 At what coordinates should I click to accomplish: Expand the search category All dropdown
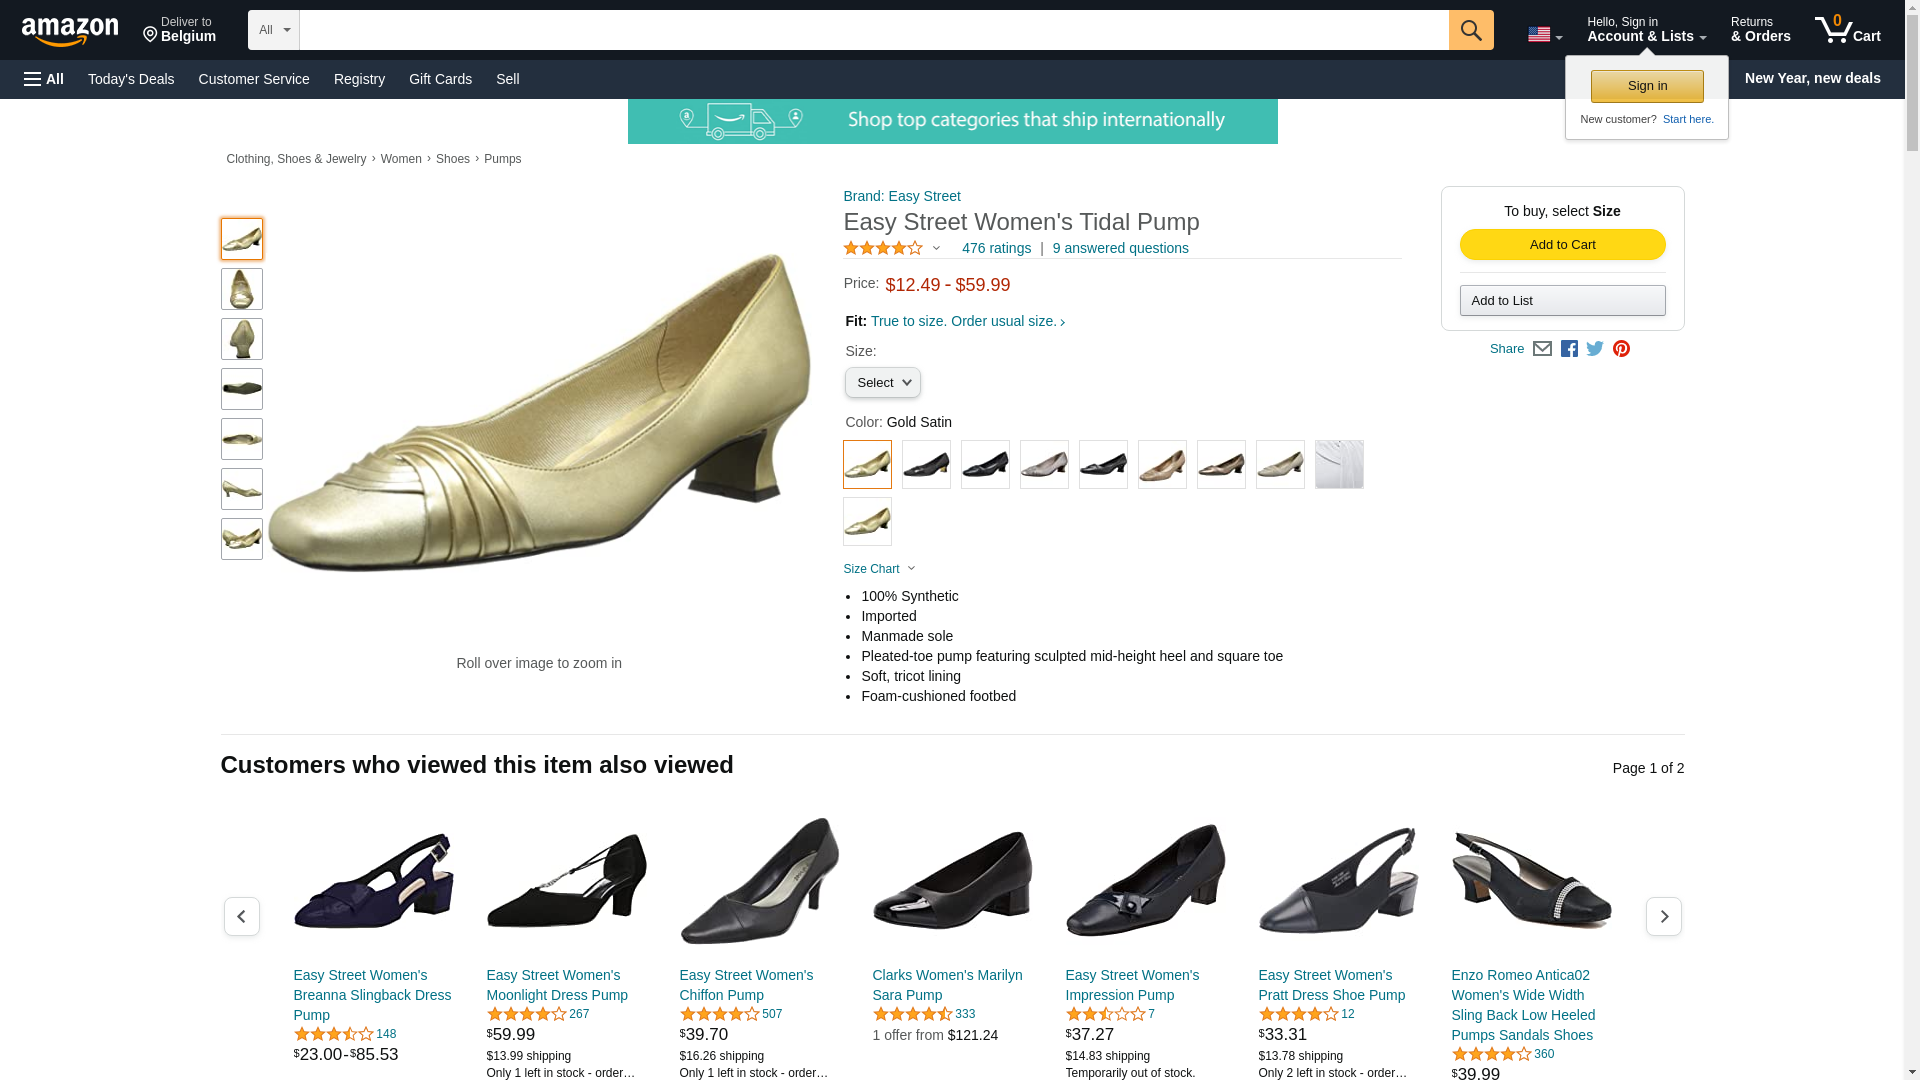[x=273, y=30]
